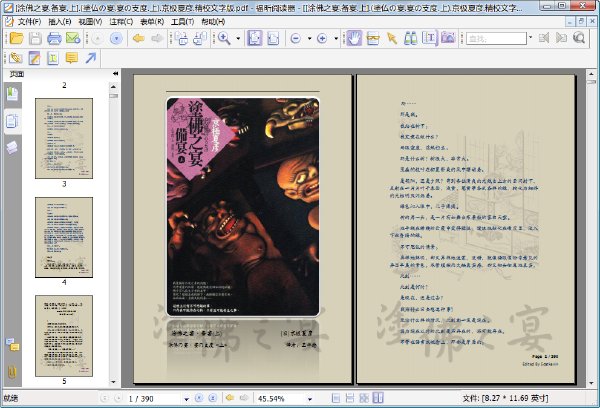Image resolution: width=600 pixels, height=408 pixels.
Task: Open the find box options dropdown
Action: click(530, 38)
